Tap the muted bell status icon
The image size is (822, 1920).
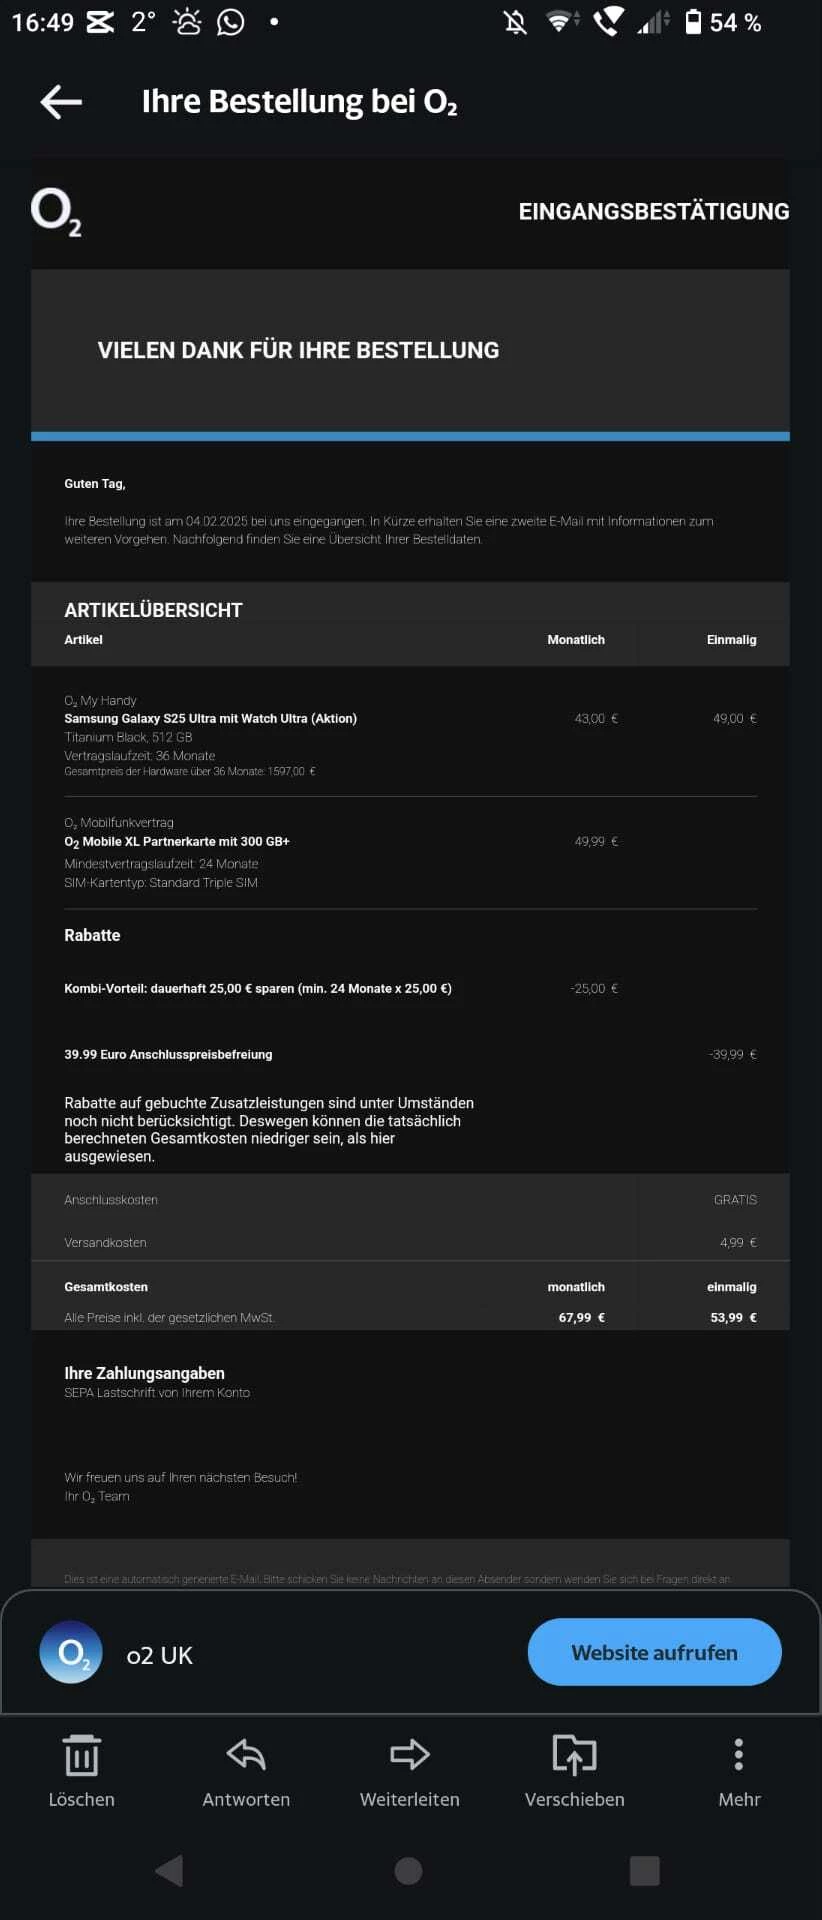[516, 22]
